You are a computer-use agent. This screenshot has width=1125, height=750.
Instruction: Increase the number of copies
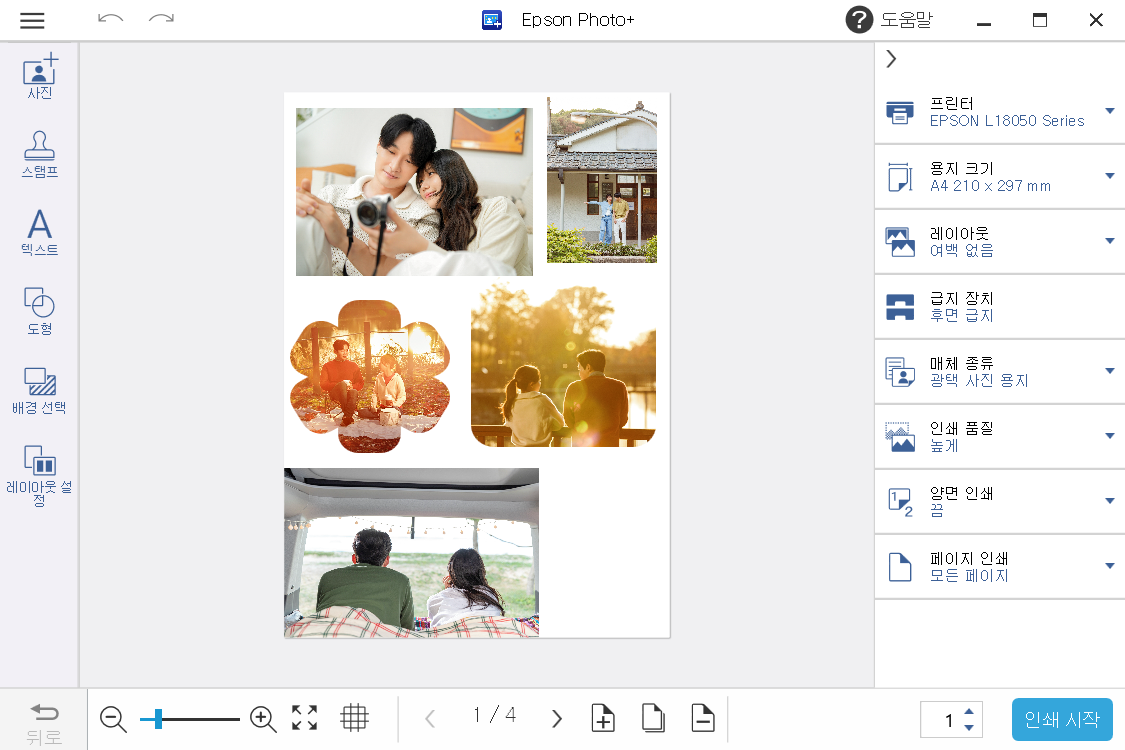coord(969,711)
